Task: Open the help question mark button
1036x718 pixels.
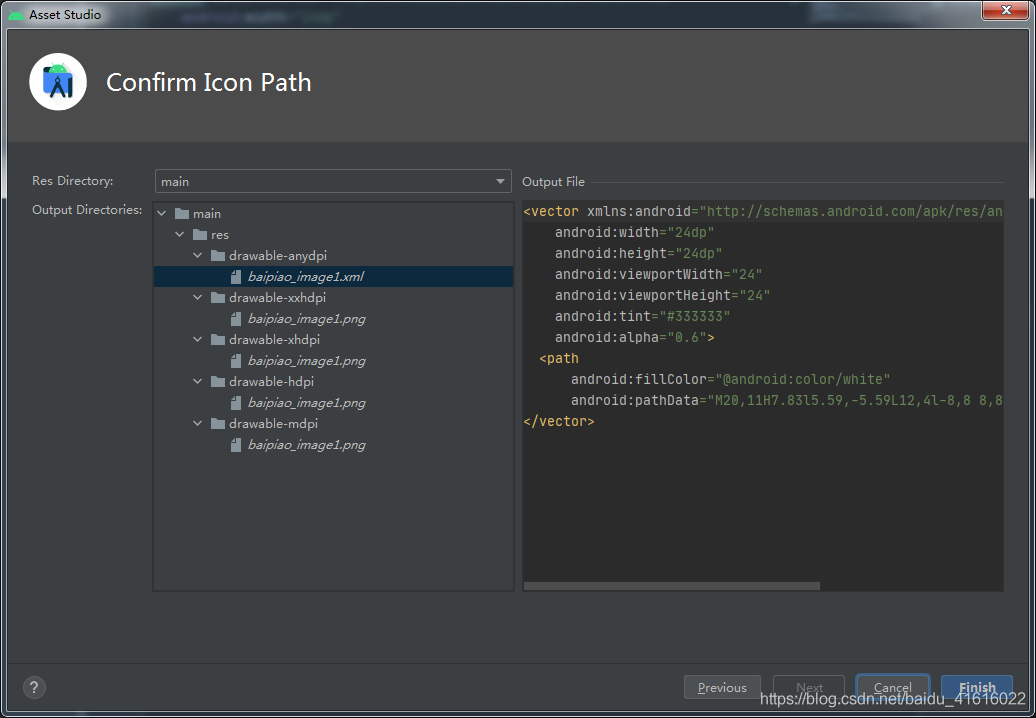Action: pyautogui.click(x=34, y=688)
